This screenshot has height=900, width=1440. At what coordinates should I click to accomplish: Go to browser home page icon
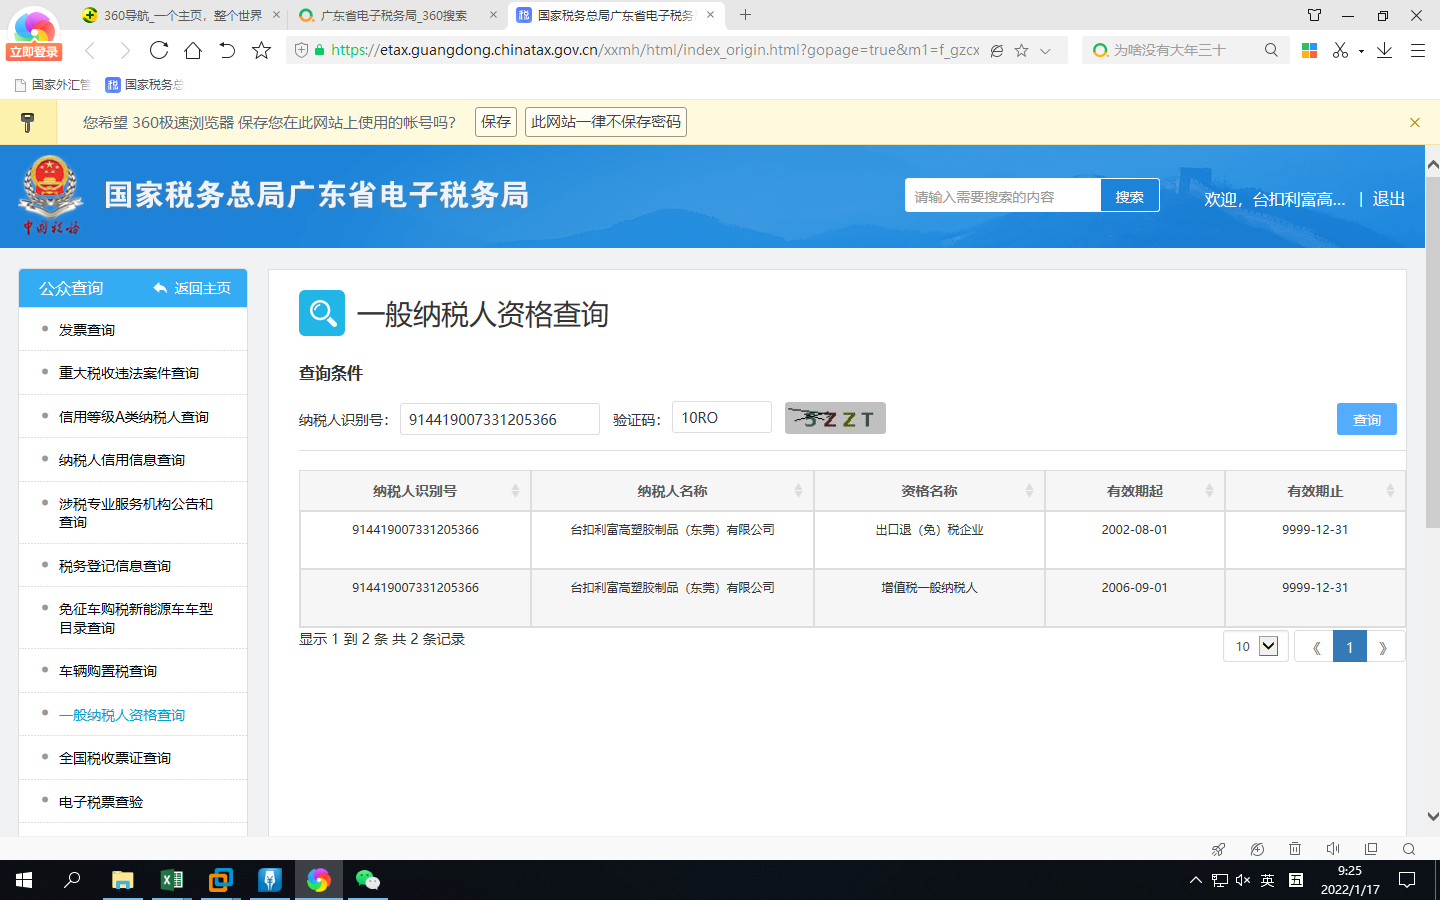(x=193, y=50)
